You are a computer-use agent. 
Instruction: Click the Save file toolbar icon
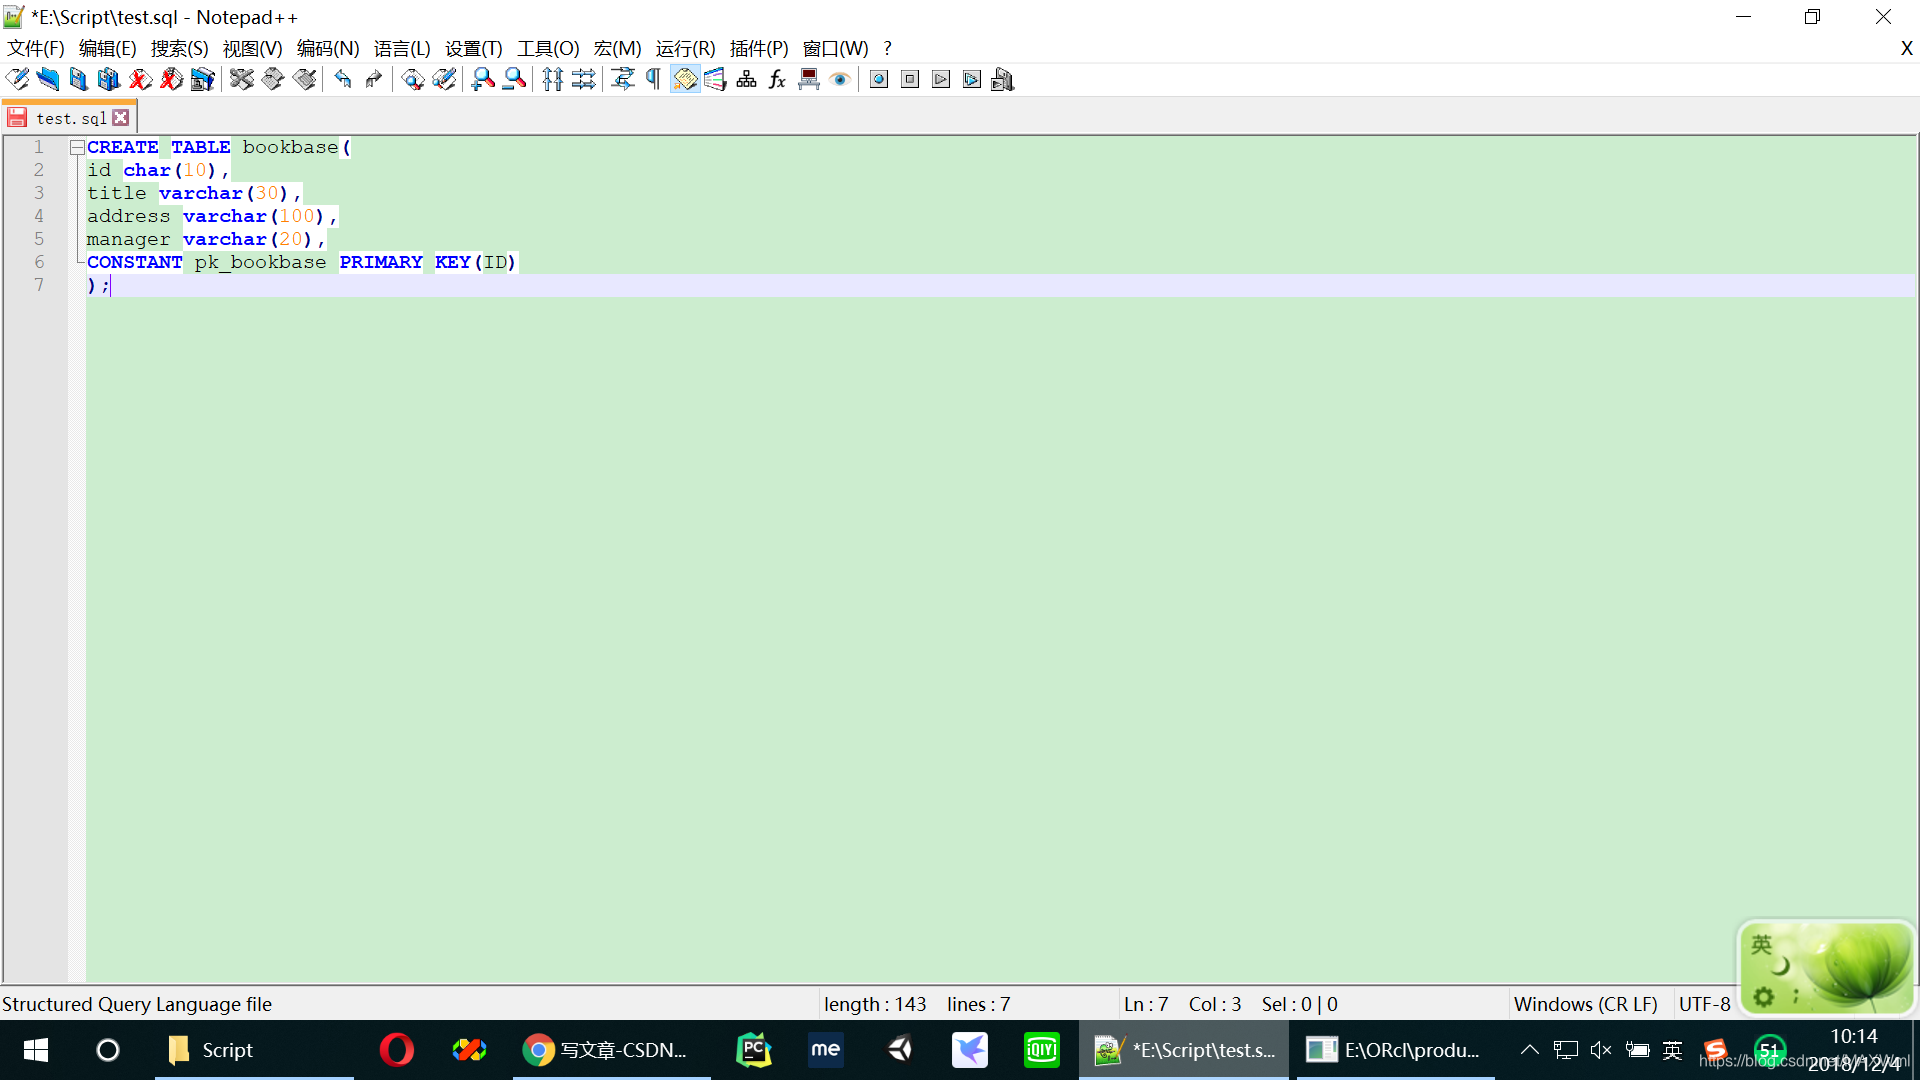78,80
